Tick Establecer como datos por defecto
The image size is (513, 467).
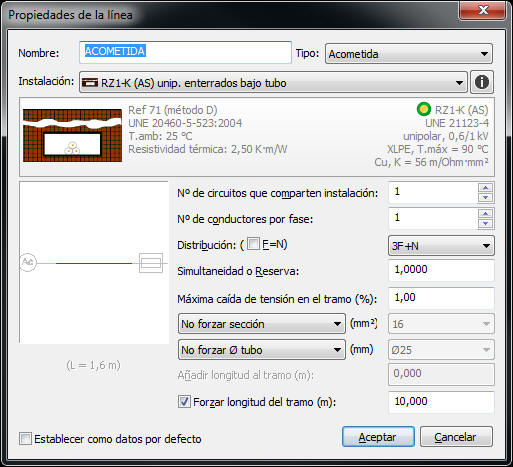point(26,439)
